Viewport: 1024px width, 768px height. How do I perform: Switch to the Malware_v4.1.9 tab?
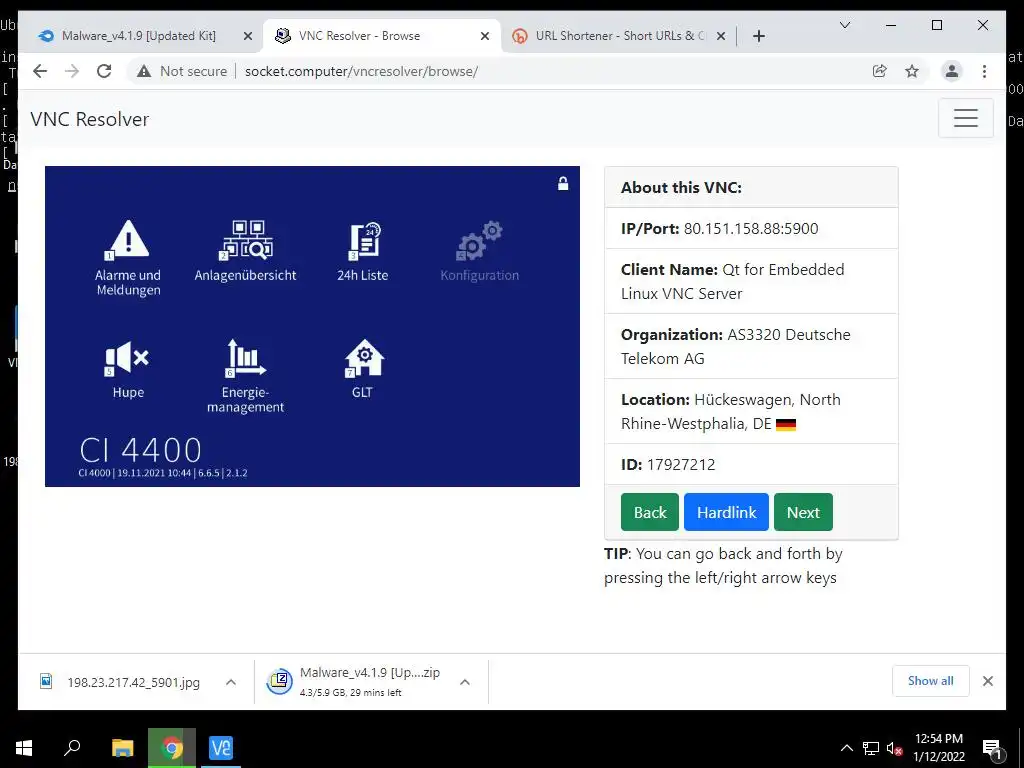139,36
